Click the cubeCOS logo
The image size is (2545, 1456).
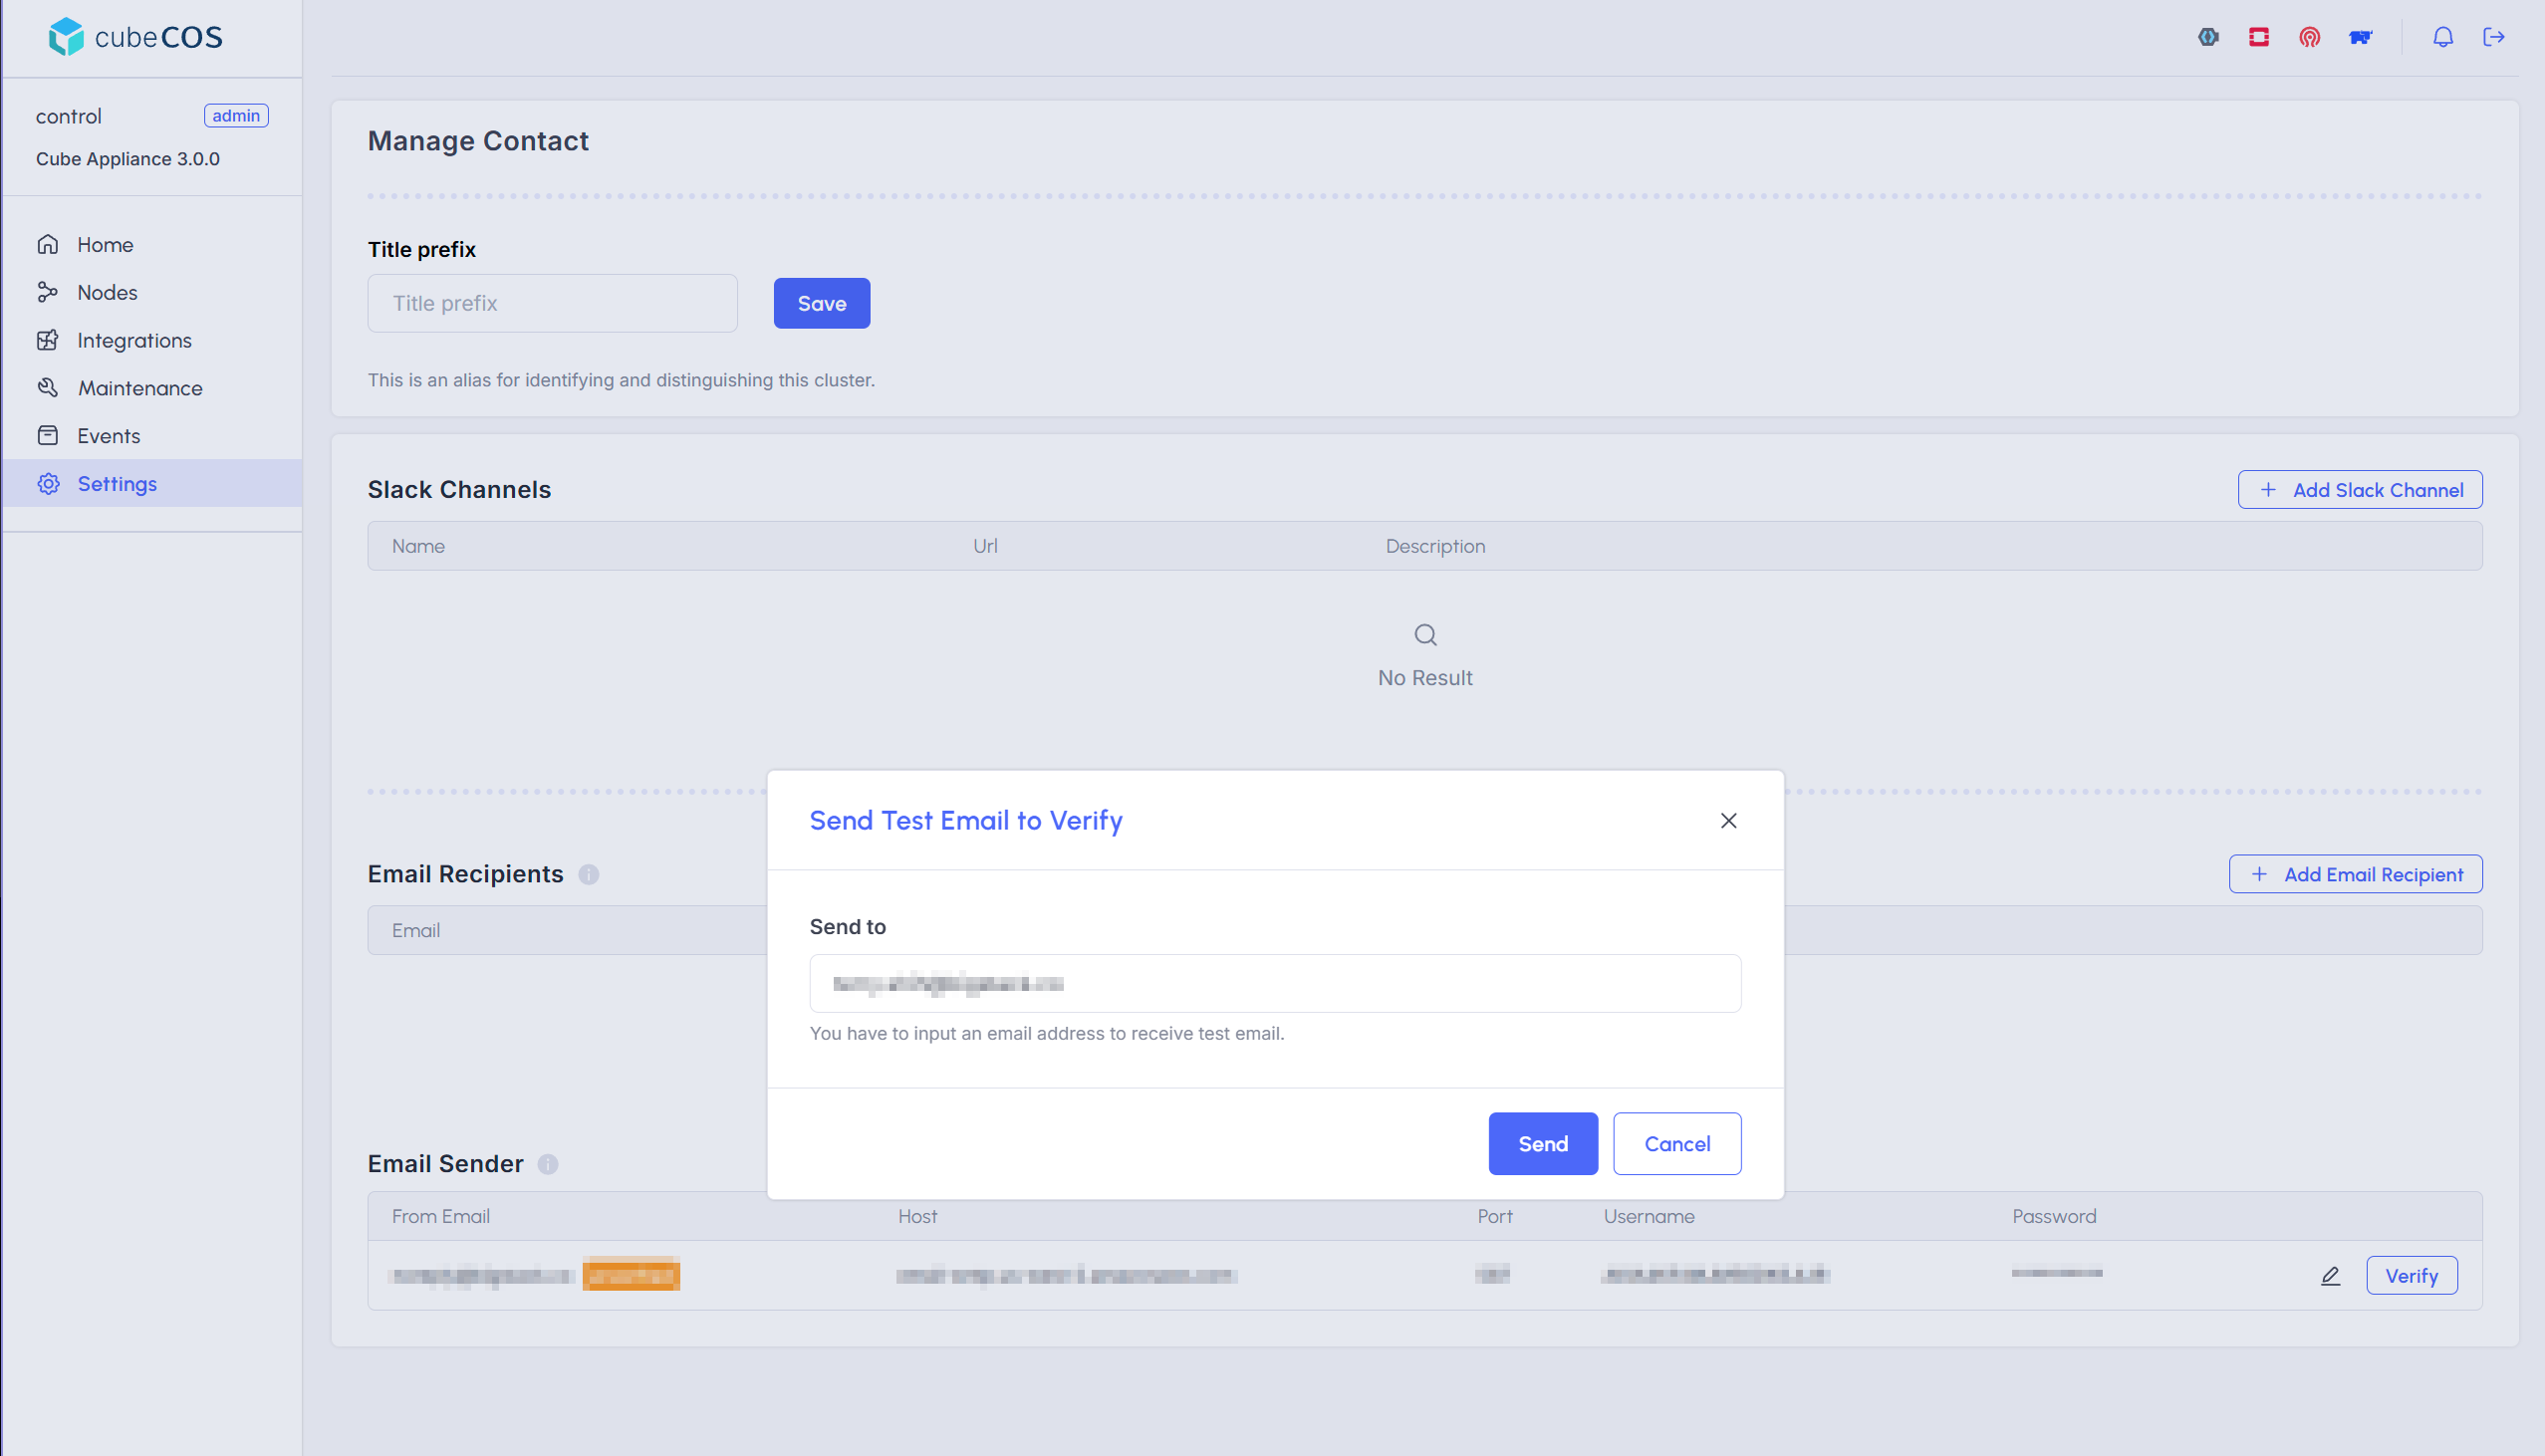point(135,37)
